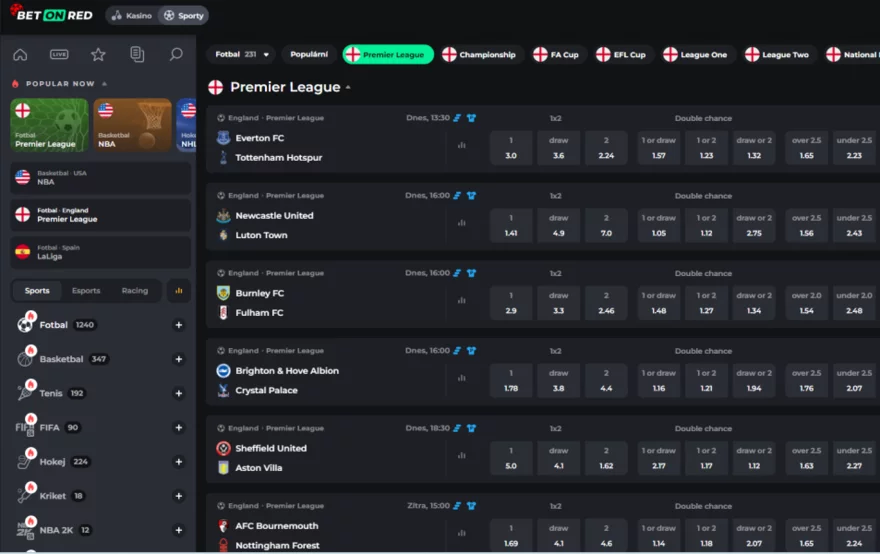The height and width of the screenshot is (554, 880).
Task: Open the bar chart icon beside Racing
Action: [178, 291]
